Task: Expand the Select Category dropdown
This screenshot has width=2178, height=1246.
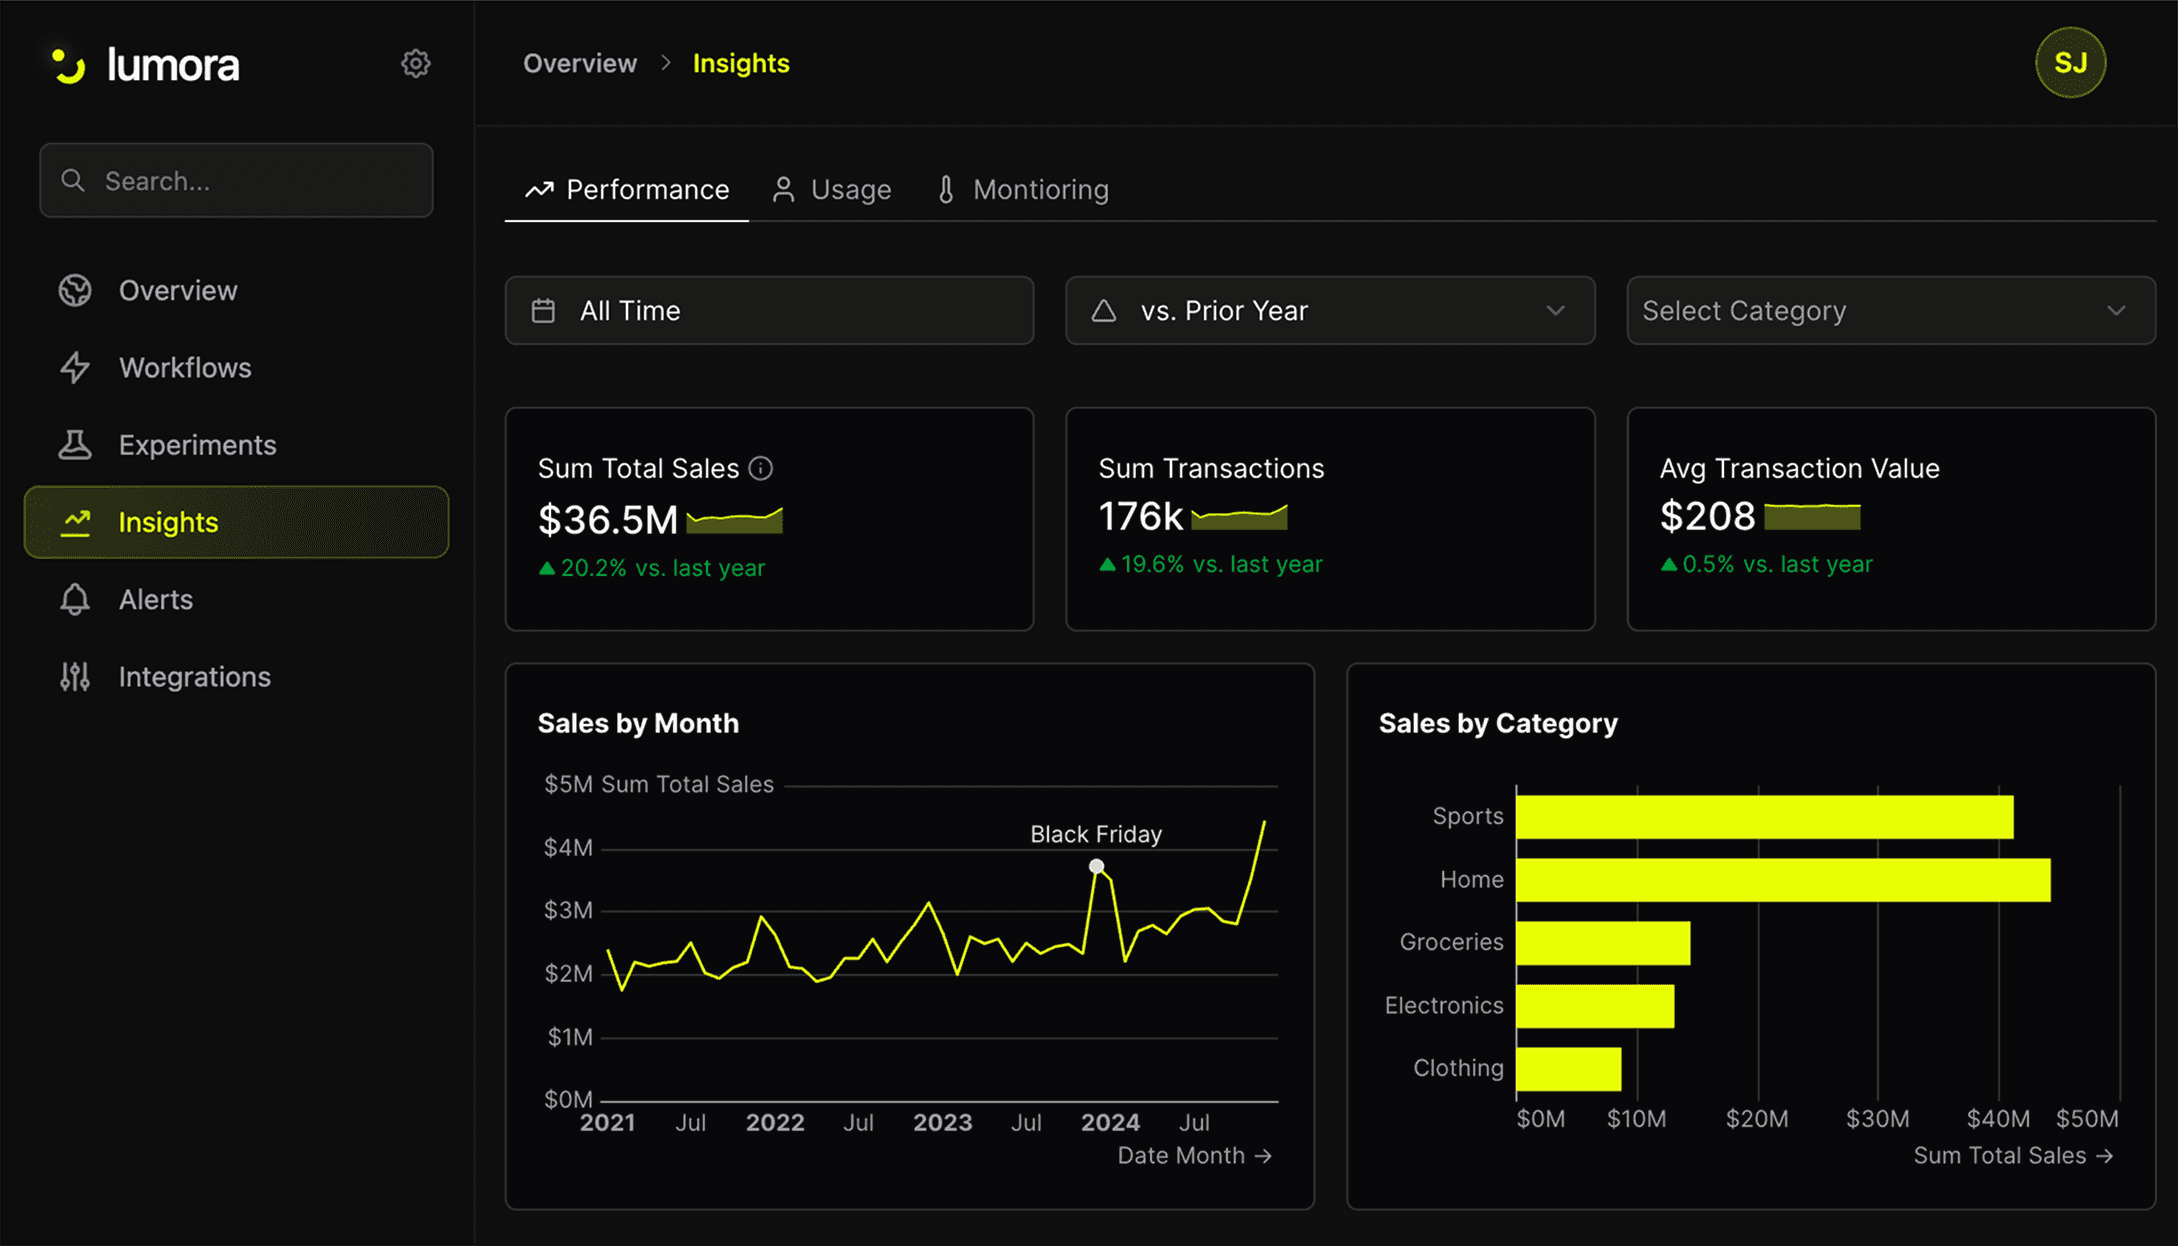Action: [1890, 310]
